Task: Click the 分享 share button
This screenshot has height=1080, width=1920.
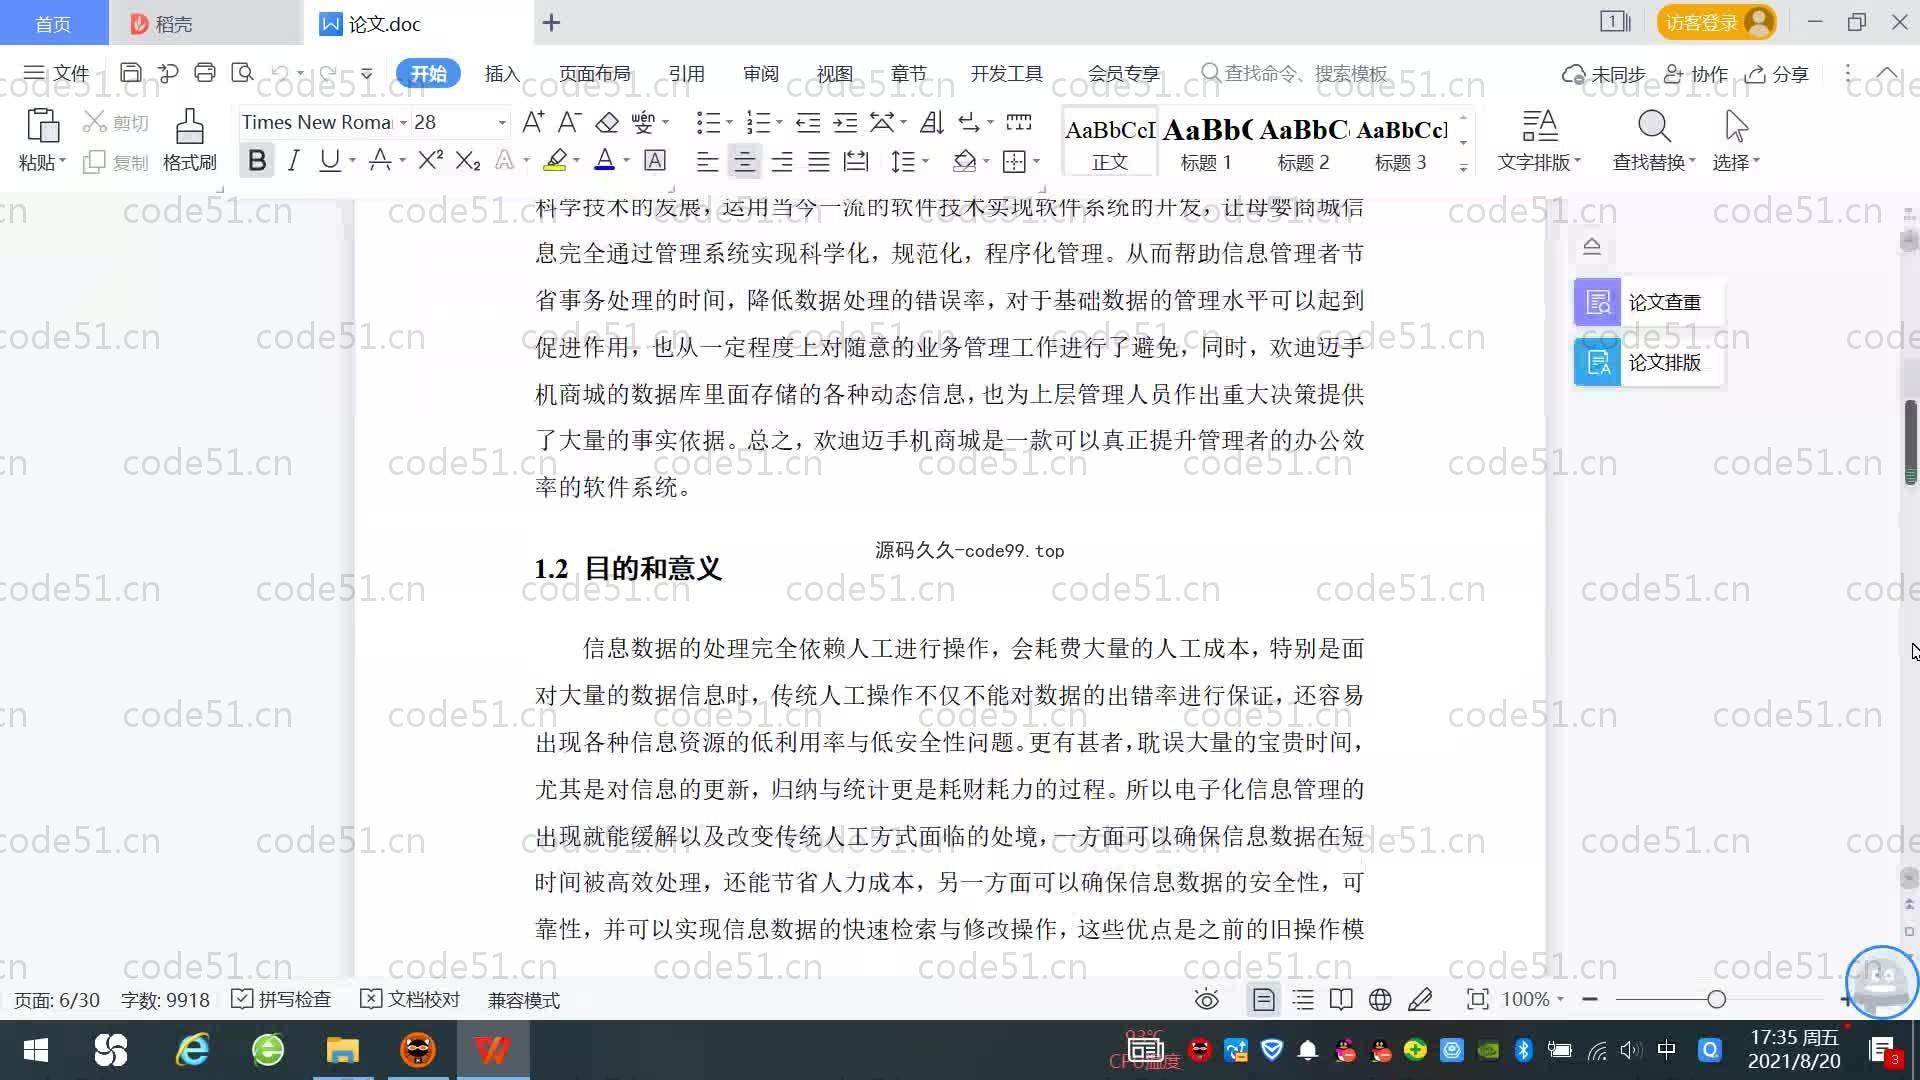Action: (x=1777, y=74)
